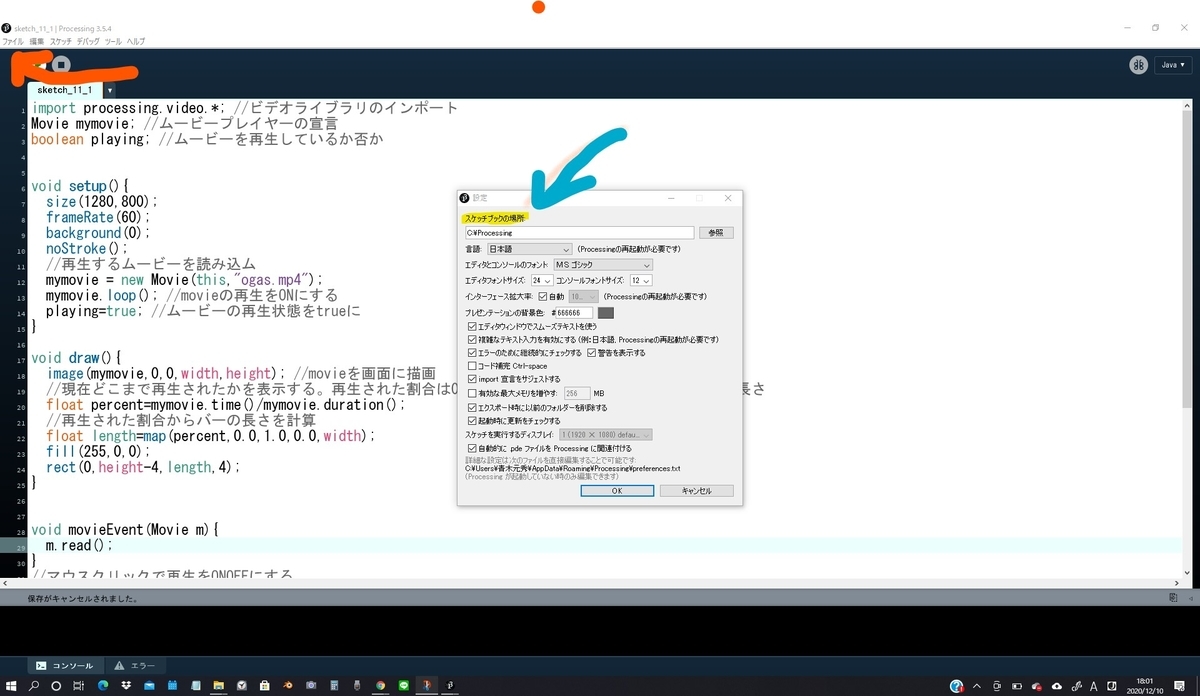Click the presentation background color swatch
The width and height of the screenshot is (1200, 696).
(607, 312)
